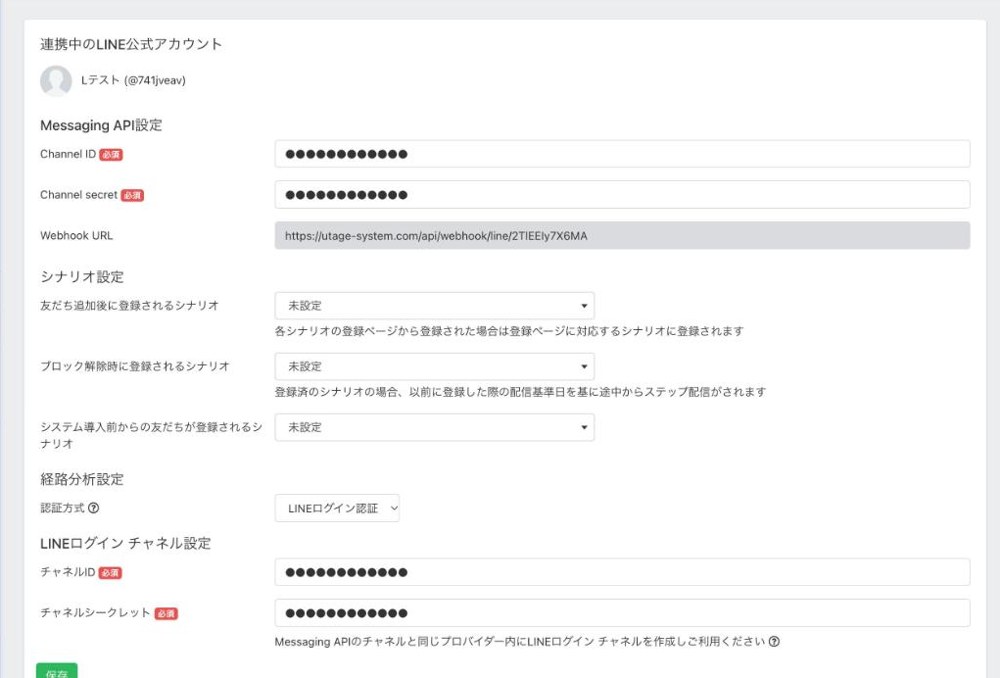Click the Webhook URL label
This screenshot has width=1000, height=678.
pos(77,235)
